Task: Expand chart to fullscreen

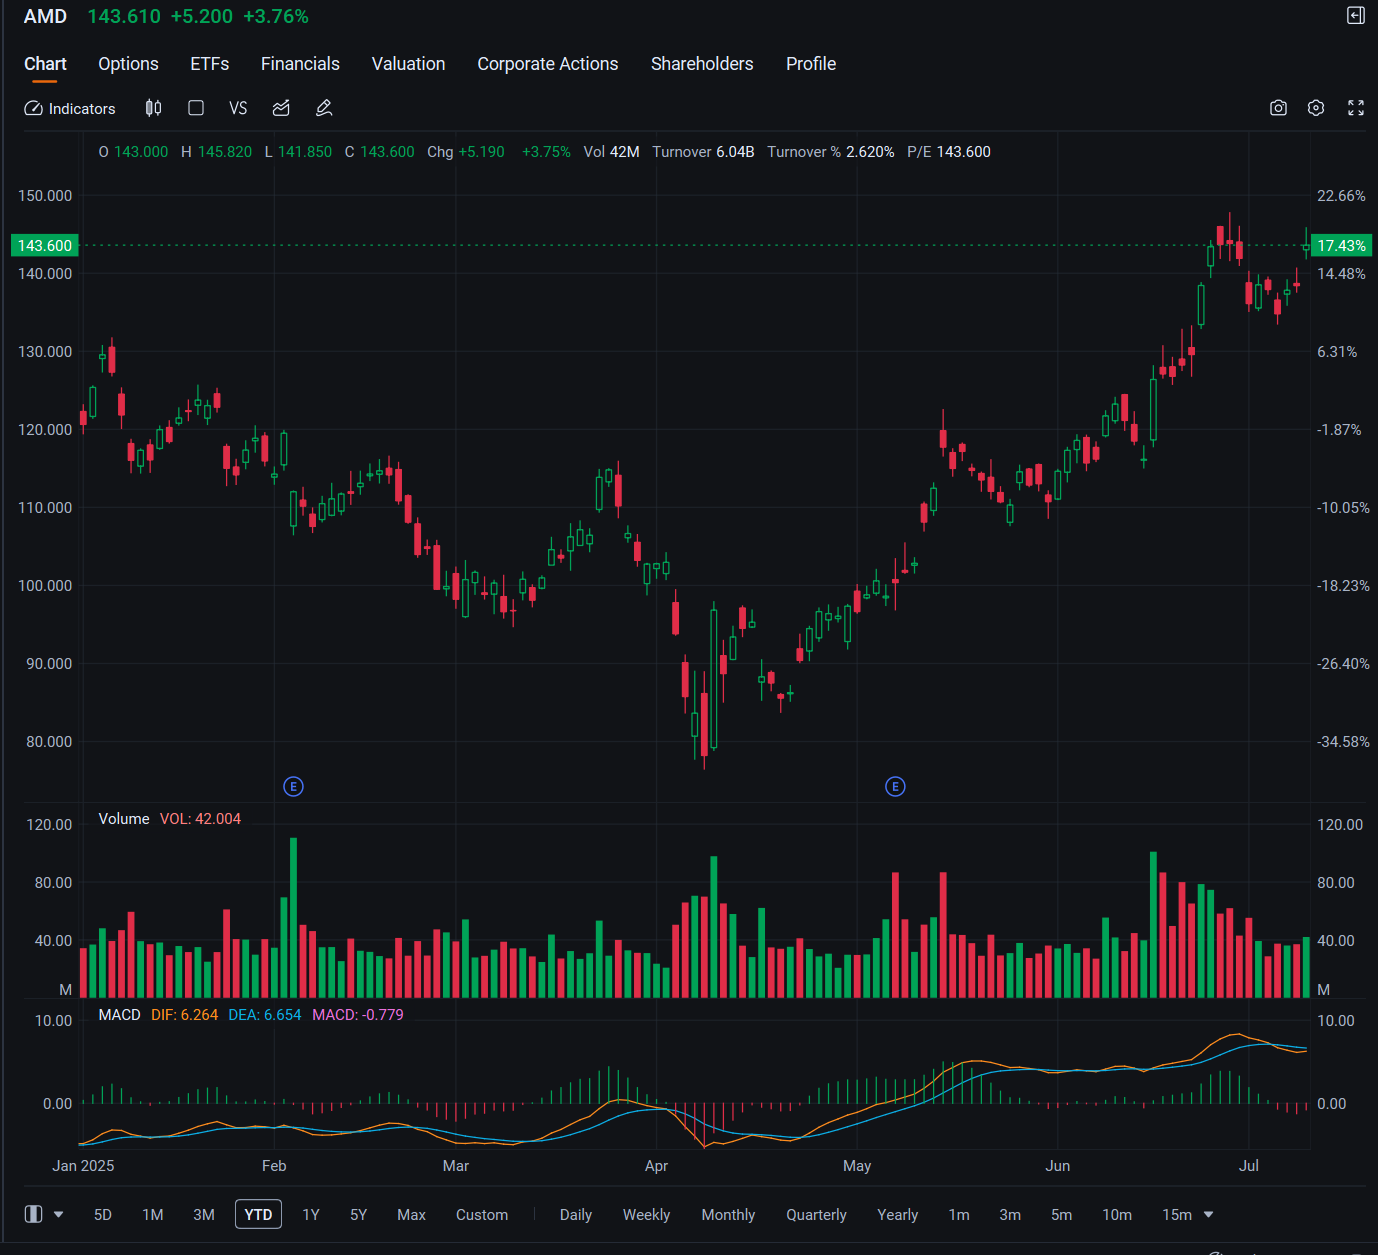Action: [x=1356, y=108]
